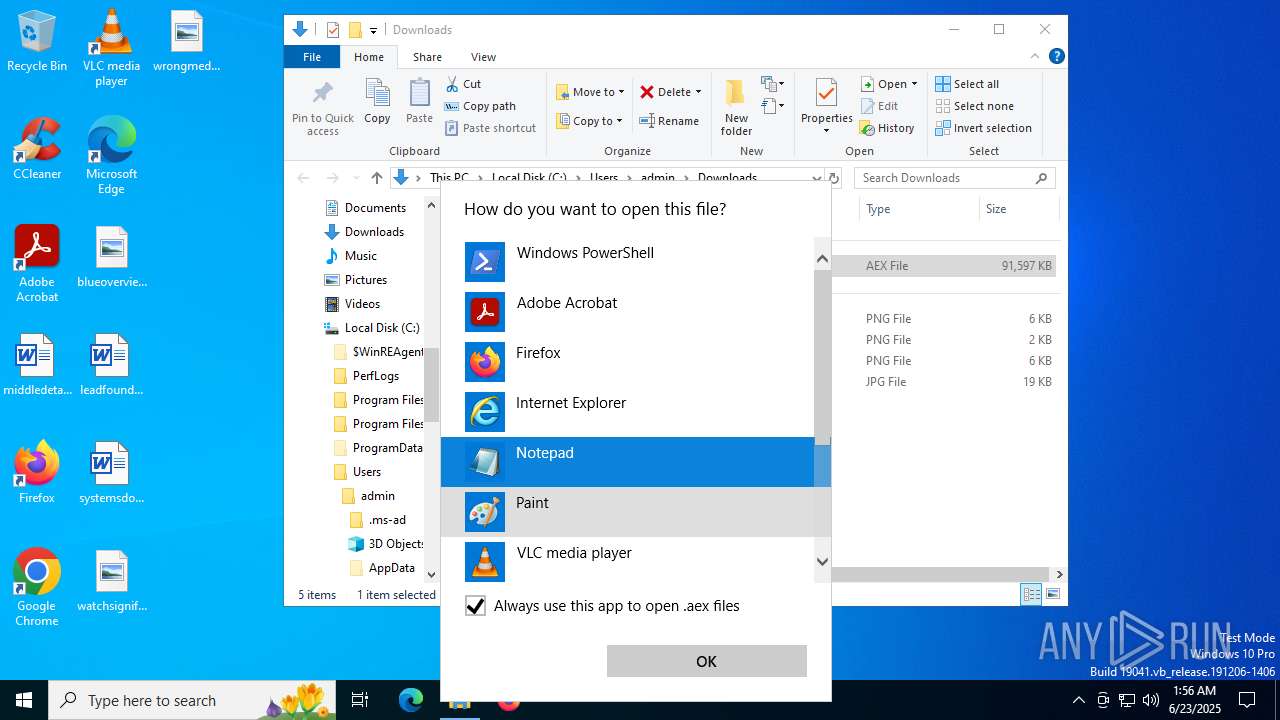Switch to details view button
Screen dimensions: 1280x720
click(x=1031, y=595)
